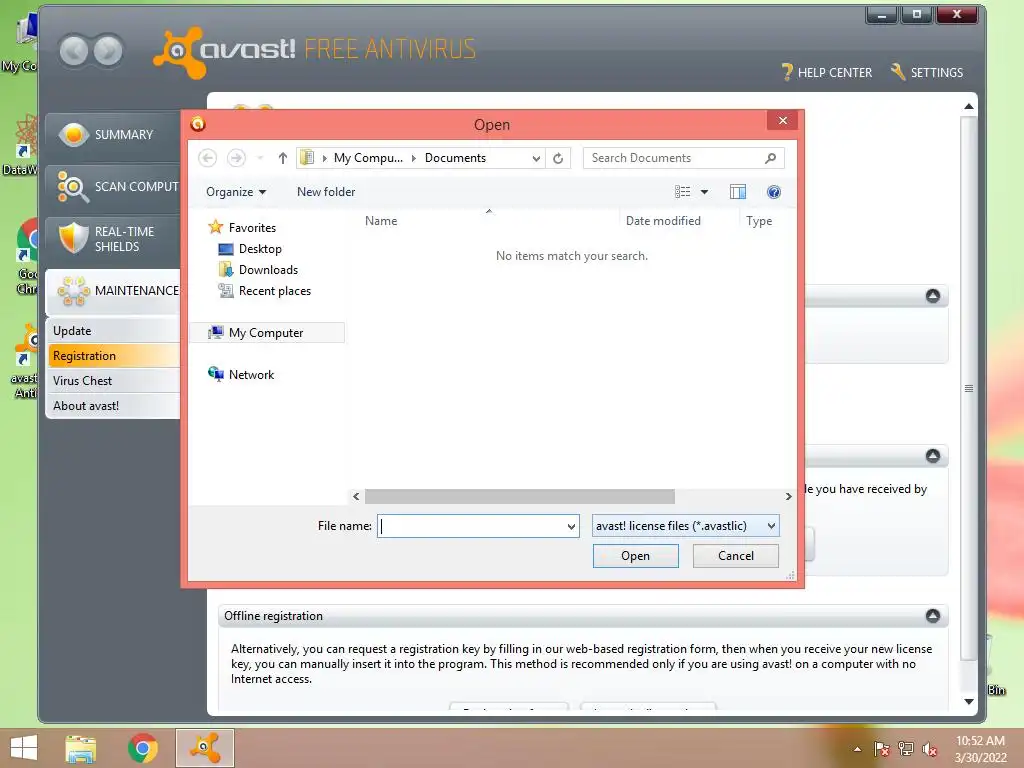This screenshot has height=768, width=1024.
Task: Click the Forward arrow in Open dialog
Action: [236, 158]
